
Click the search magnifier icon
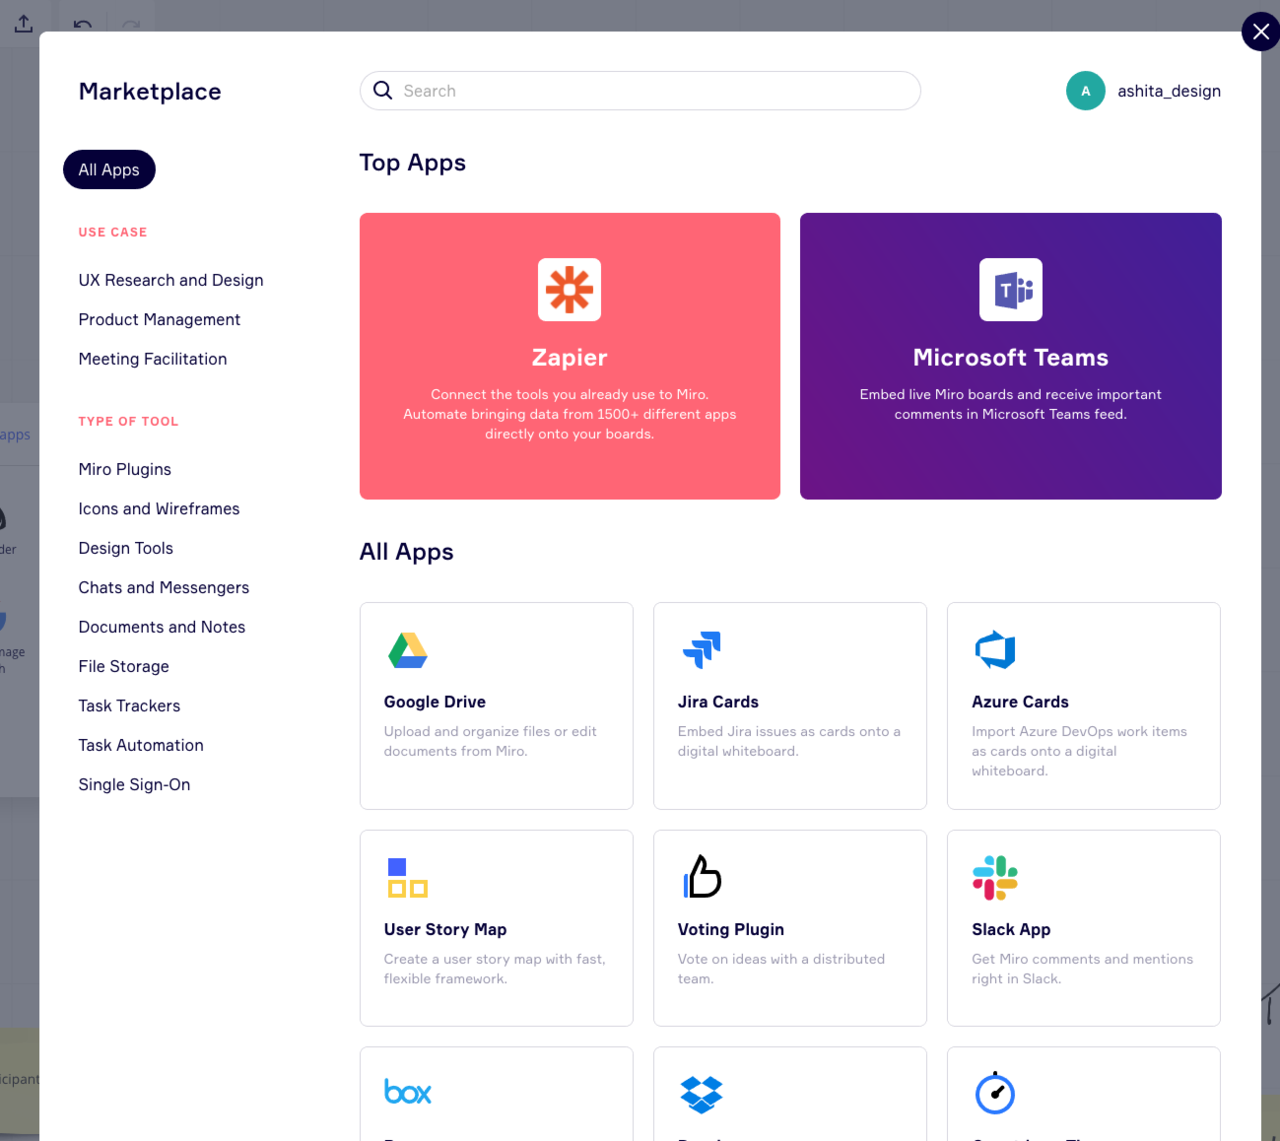click(x=383, y=91)
